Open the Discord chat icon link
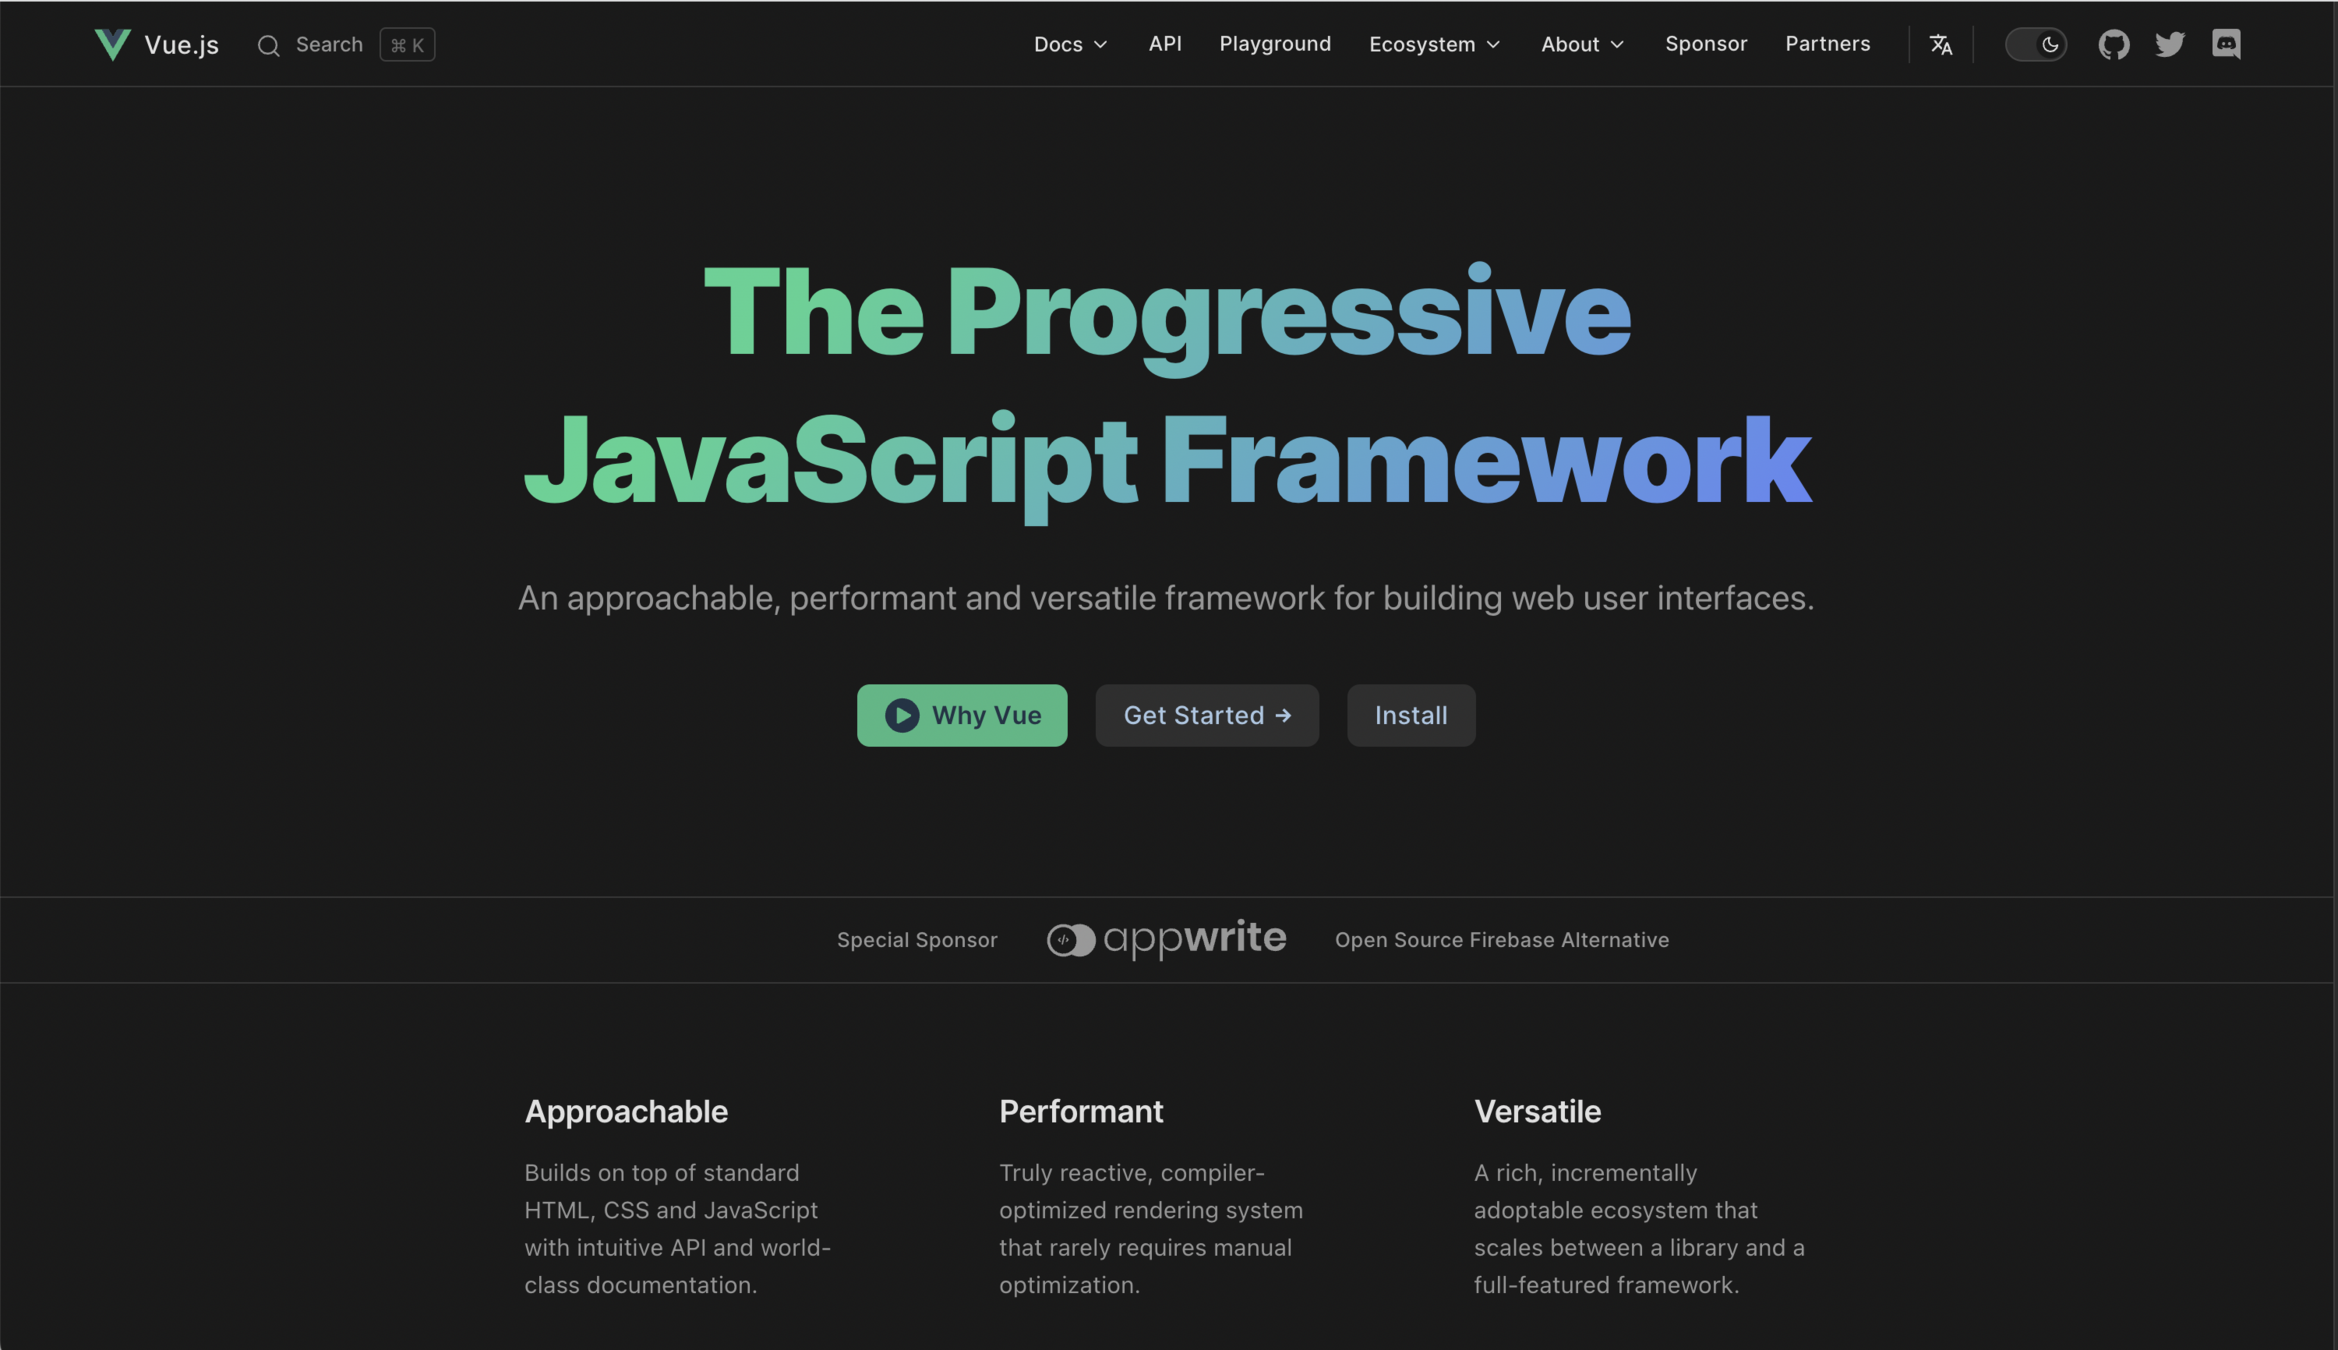 click(2225, 44)
